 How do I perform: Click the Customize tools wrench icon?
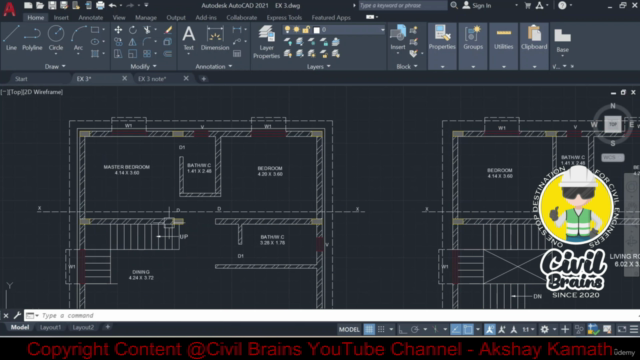pyautogui.click(x=17, y=315)
